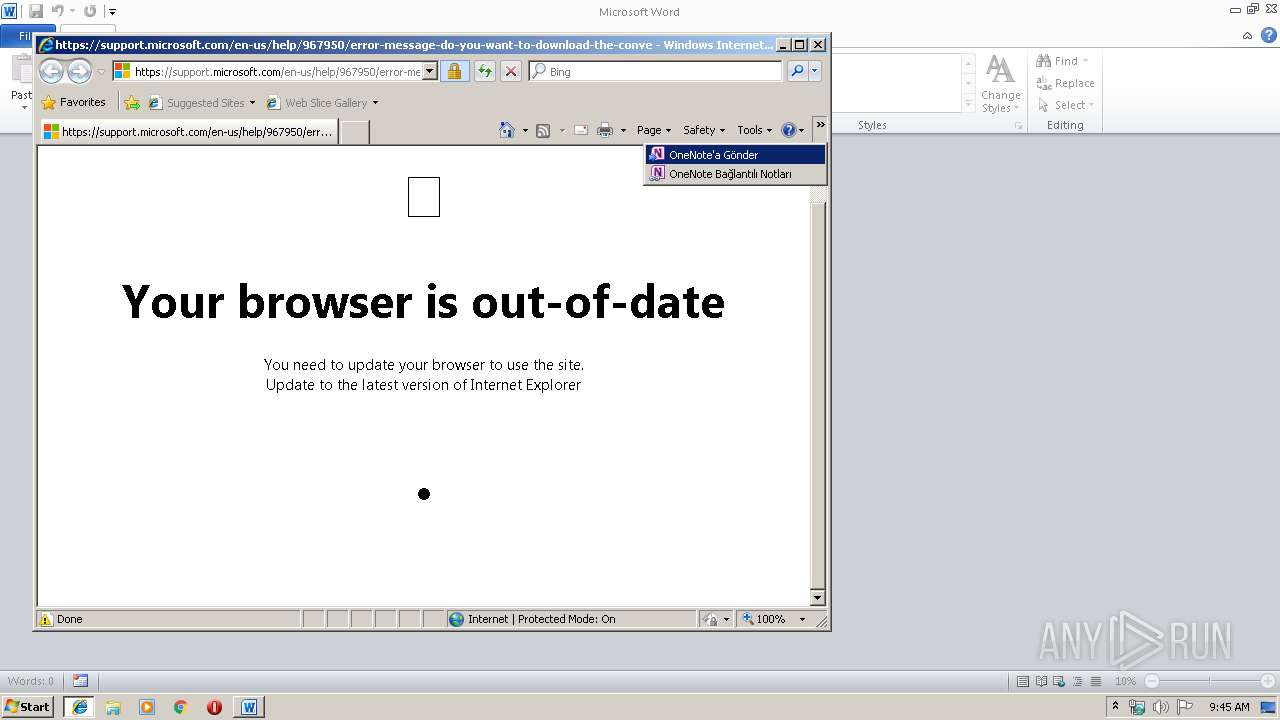Minimize the Word ribbon with caret
Screen dimensions: 1280x720
(1247, 35)
